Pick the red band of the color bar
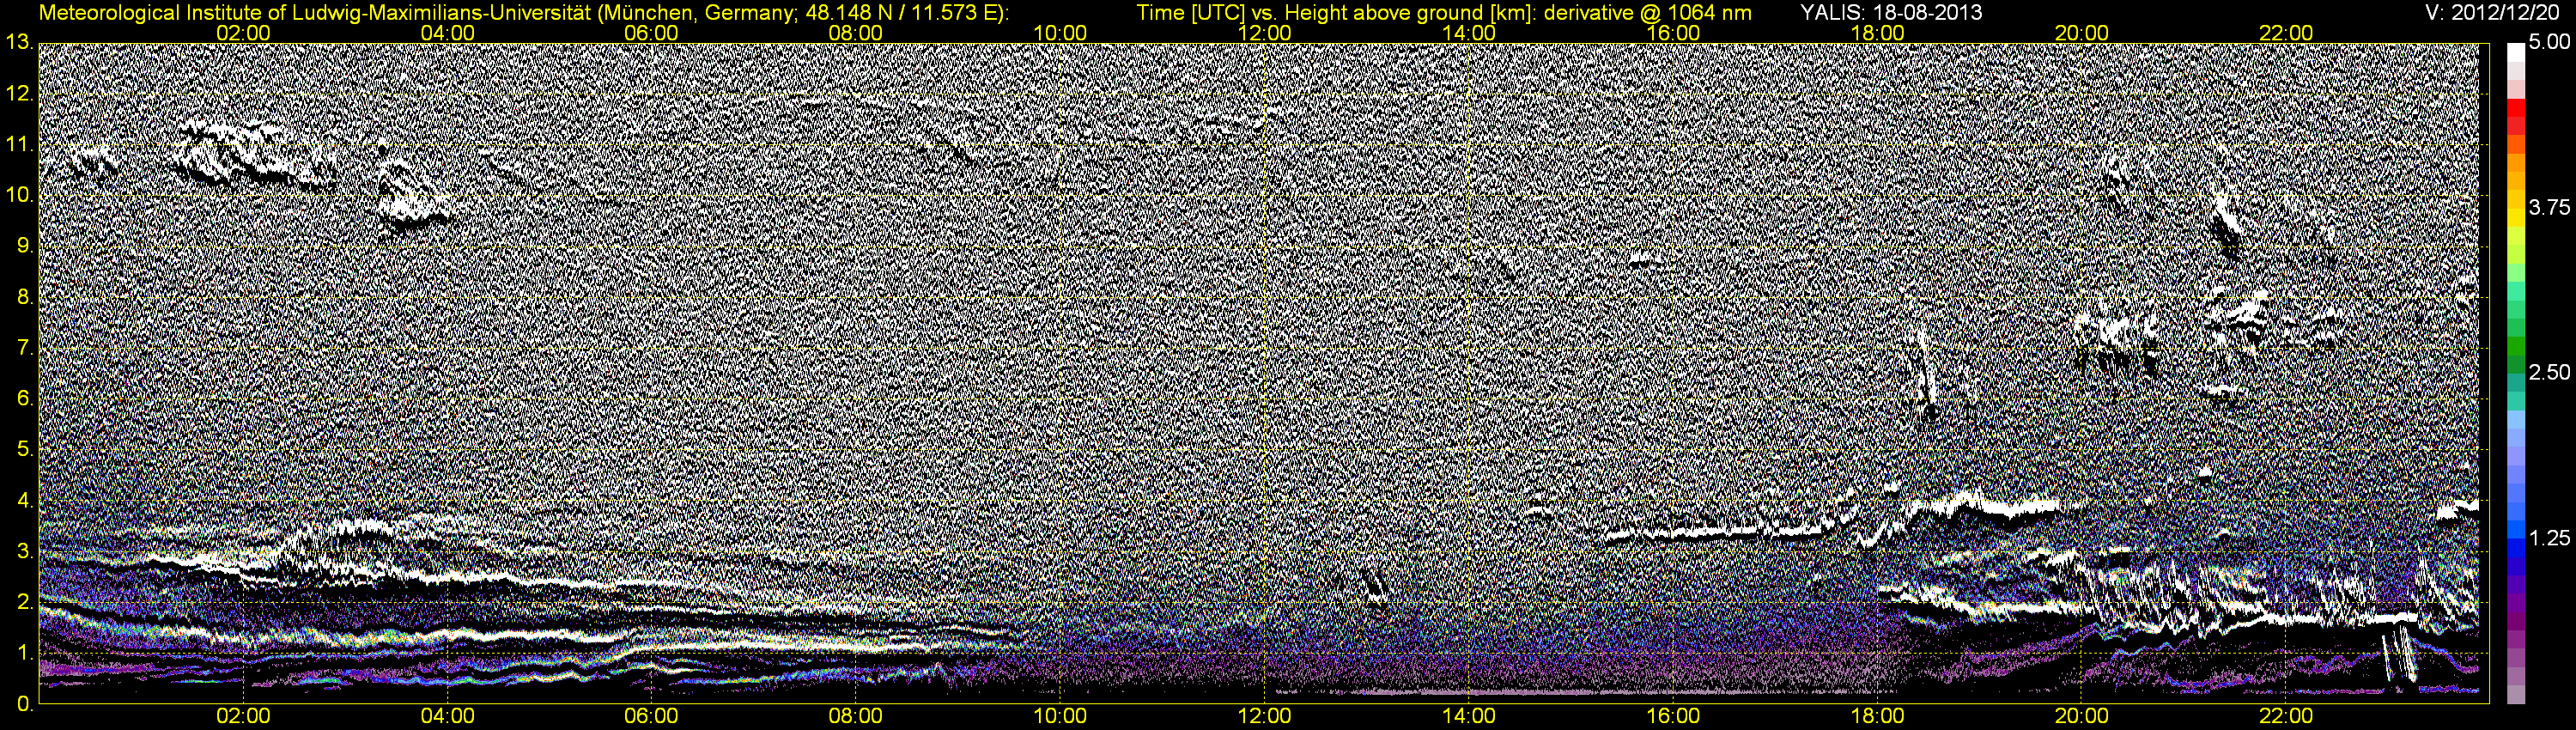2576x730 pixels. point(2515,108)
